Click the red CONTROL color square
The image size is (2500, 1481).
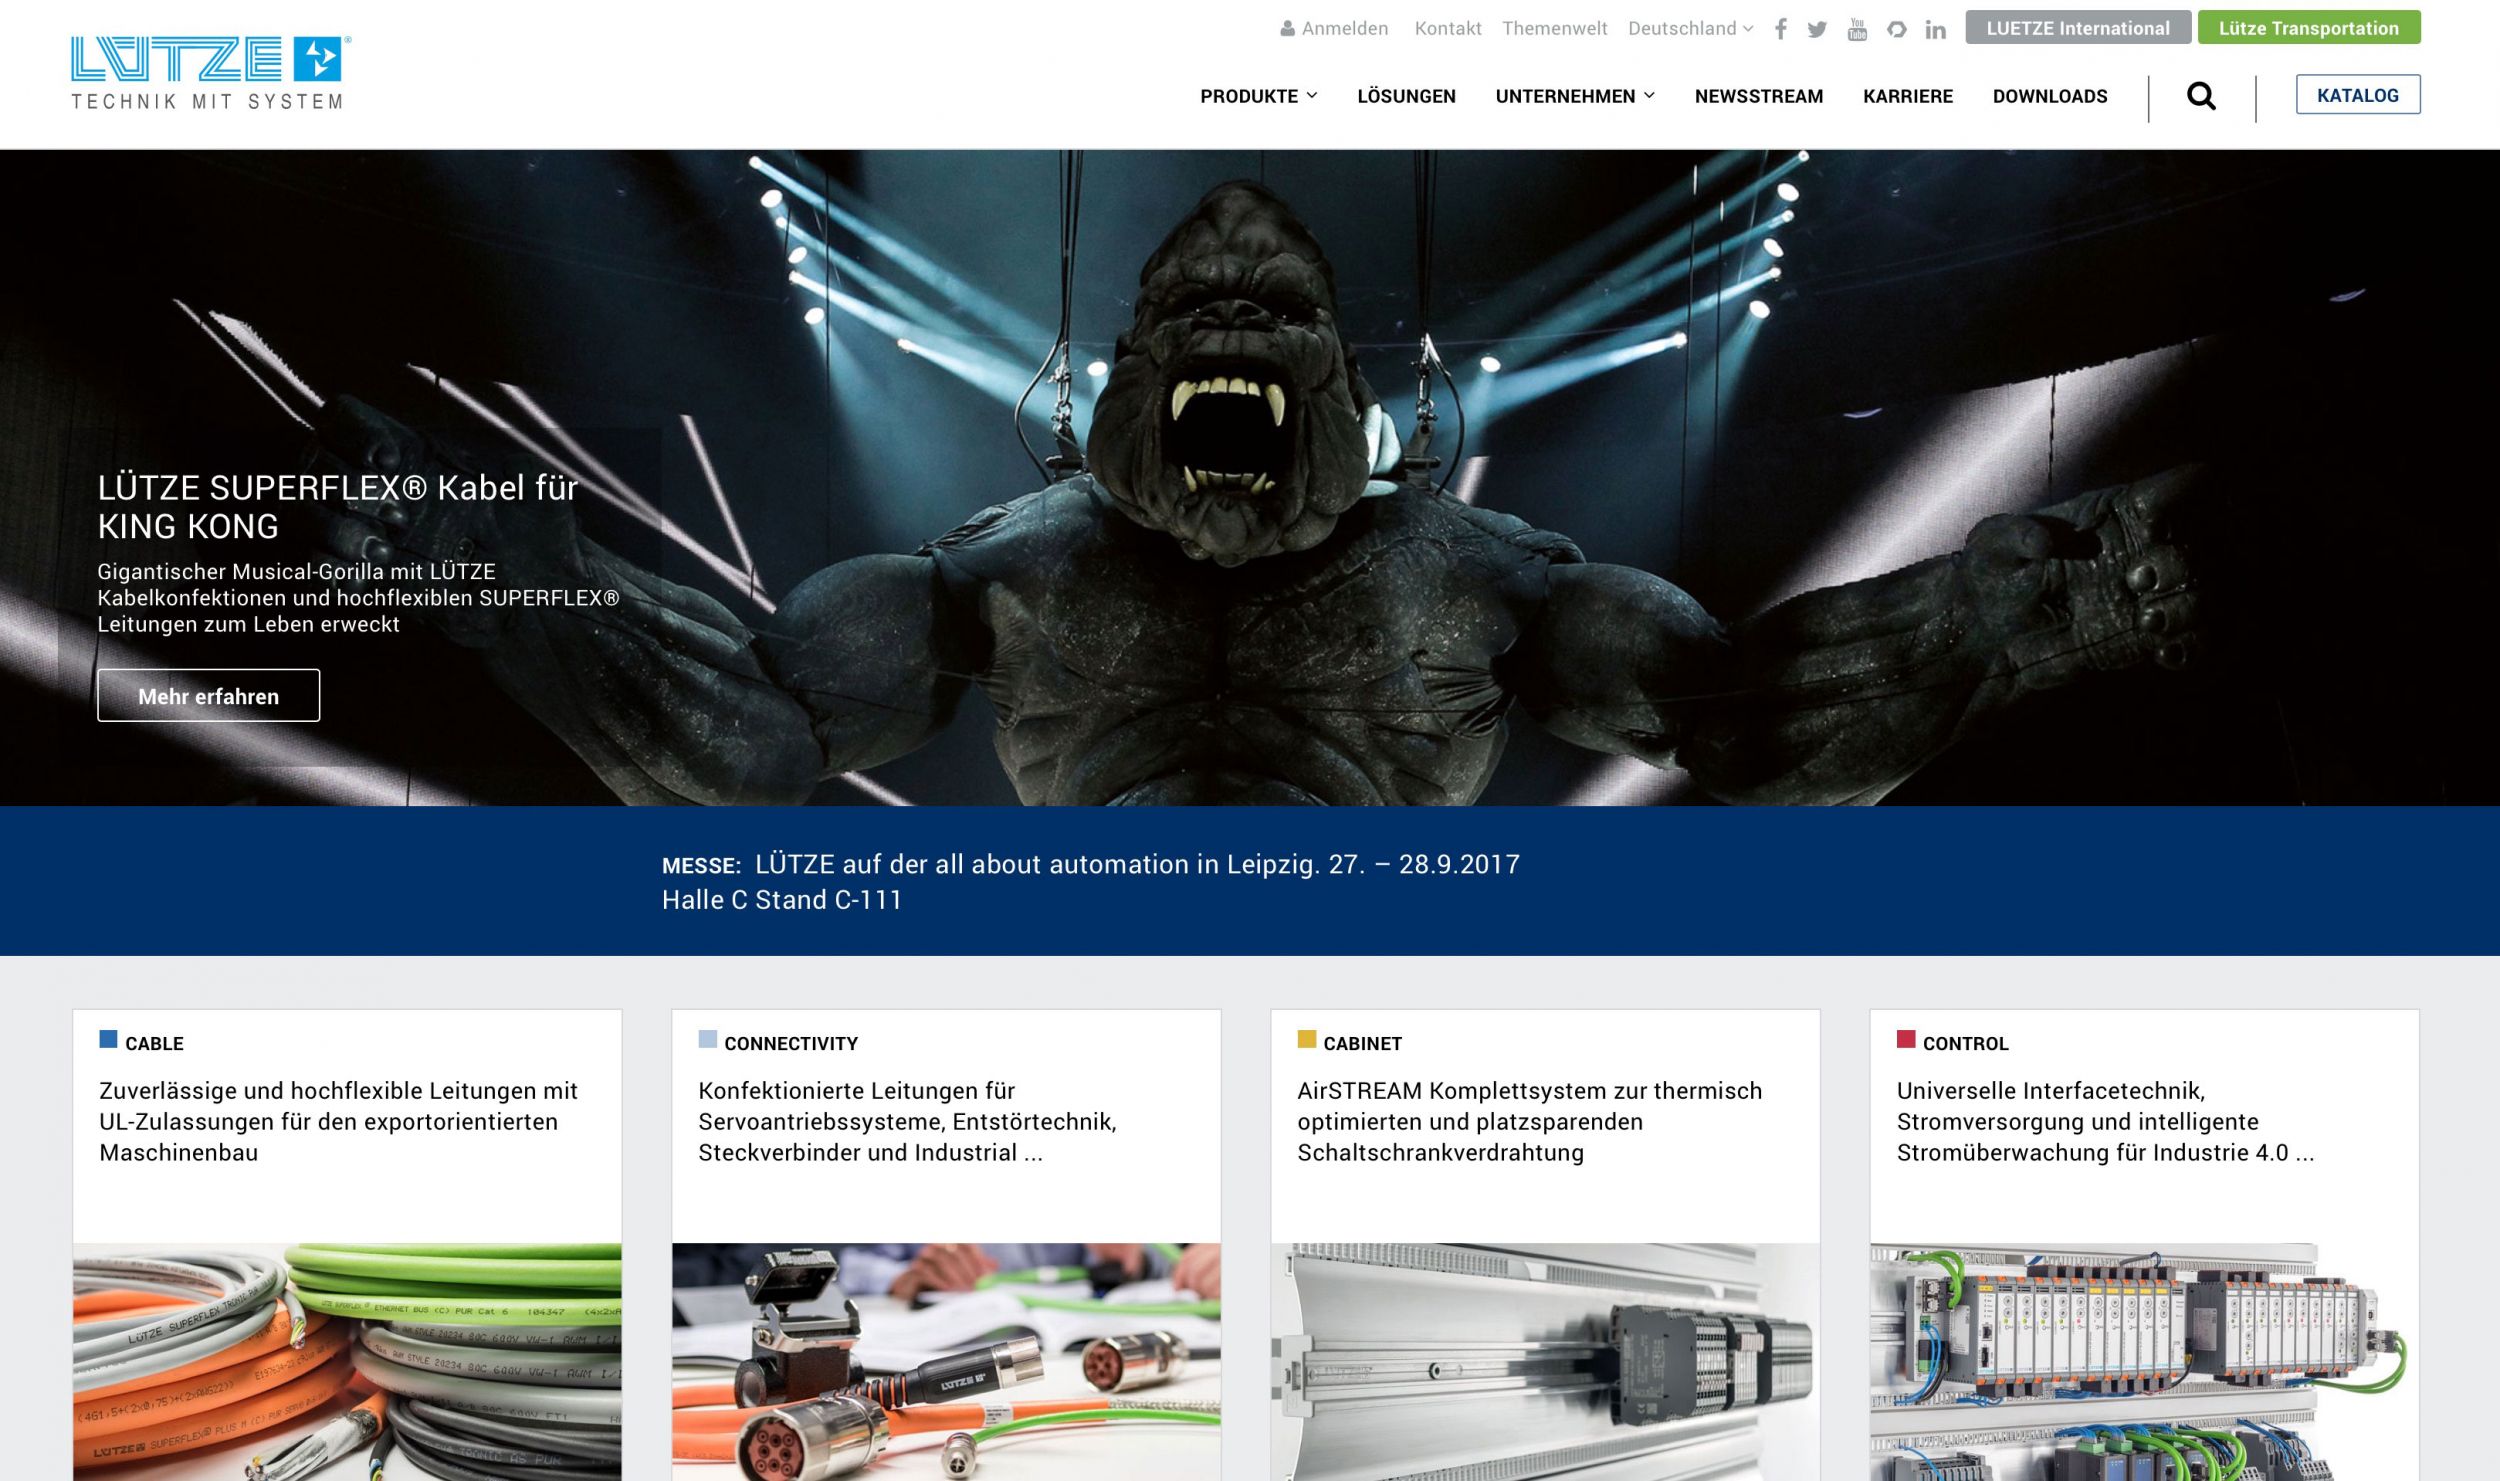point(1906,1039)
